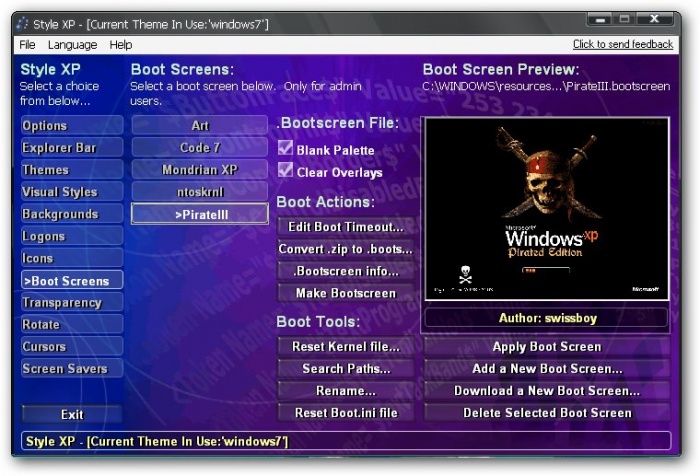The width and height of the screenshot is (700, 476).
Task: Click Reset Boot.ini file button
Action: click(x=346, y=413)
